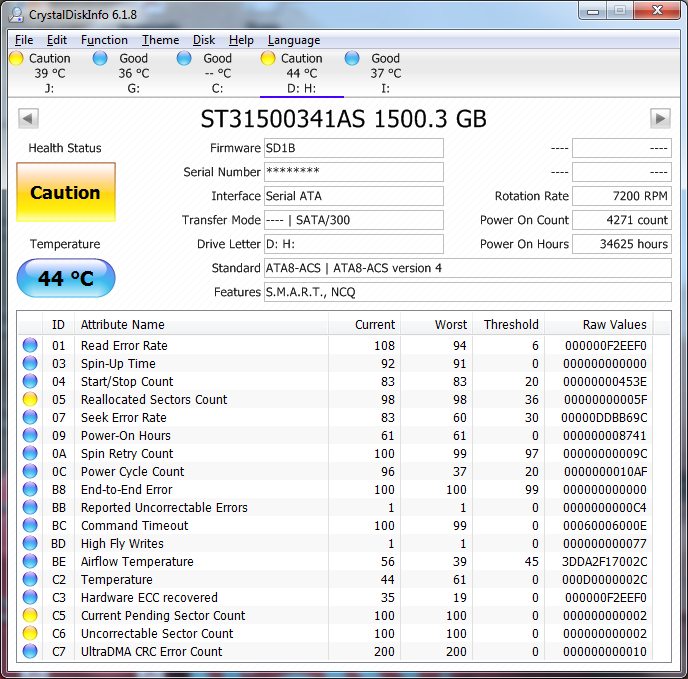Click raw value 3DDA2F17002C
The height and width of the screenshot is (679, 688).
point(604,561)
